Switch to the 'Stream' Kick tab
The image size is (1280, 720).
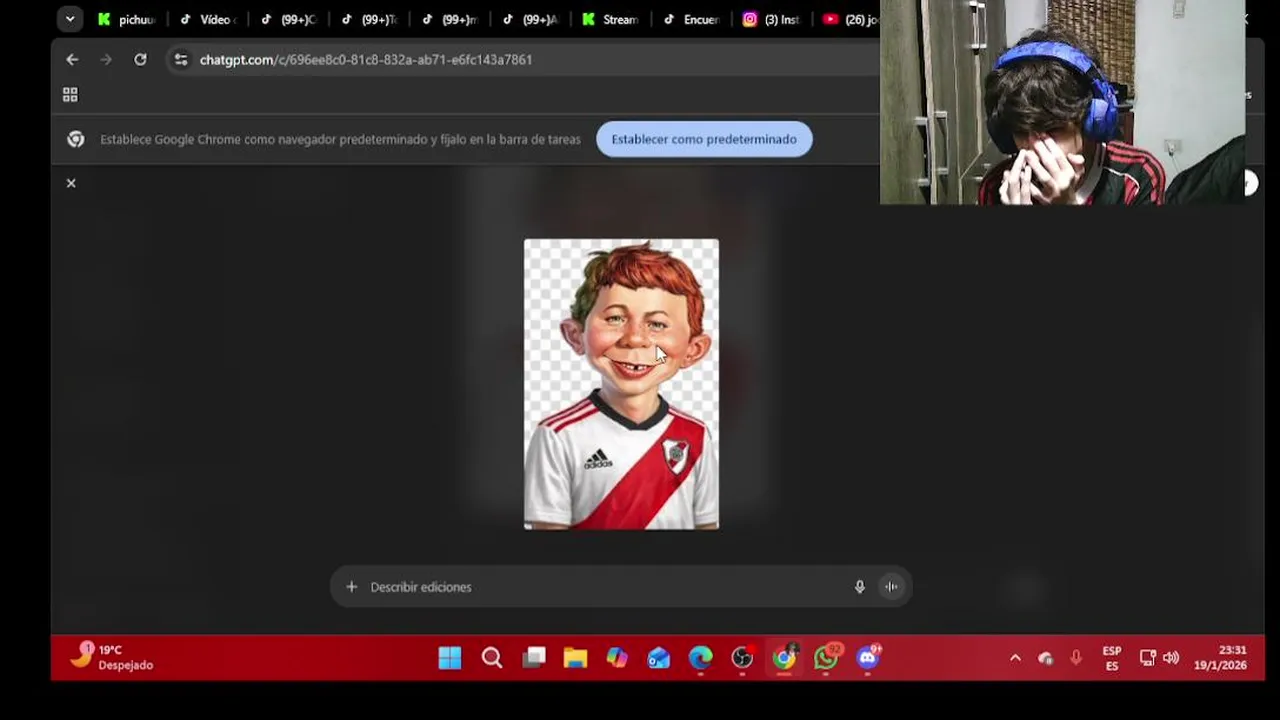611,19
